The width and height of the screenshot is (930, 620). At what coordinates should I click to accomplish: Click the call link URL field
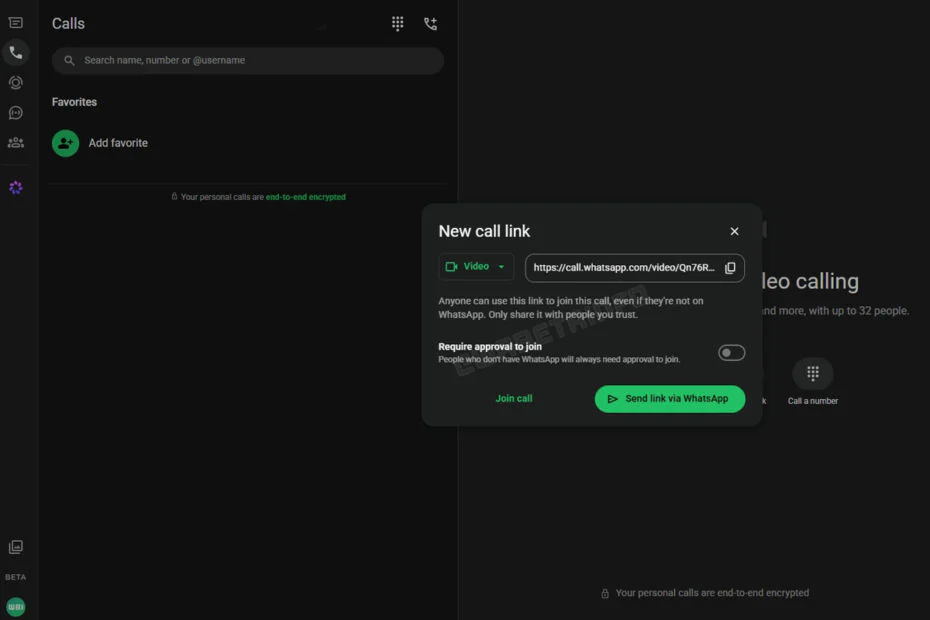pyautogui.click(x=635, y=268)
